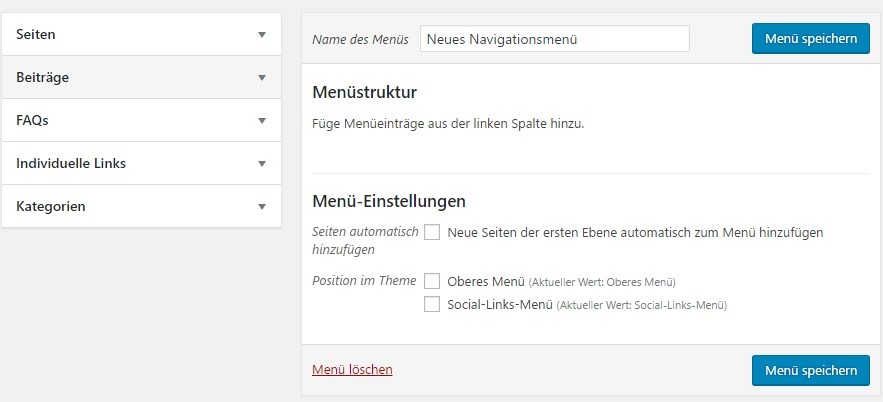Image resolution: width=883 pixels, height=402 pixels.
Task: Click Menü speichern next to Menü löschen
Action: tap(810, 370)
